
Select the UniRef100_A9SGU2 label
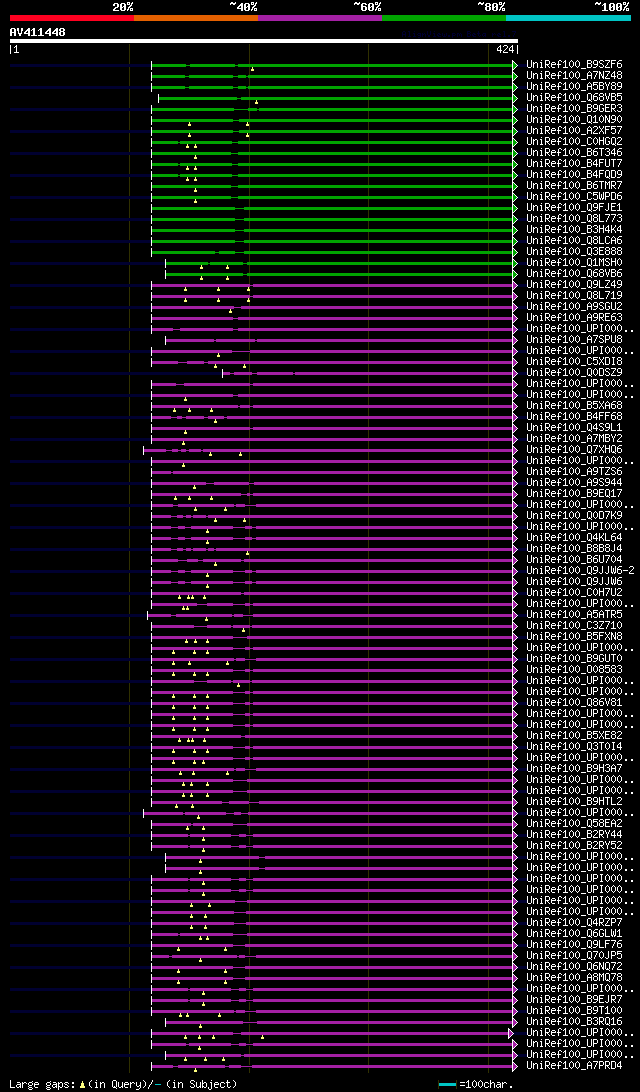pyautogui.click(x=575, y=306)
